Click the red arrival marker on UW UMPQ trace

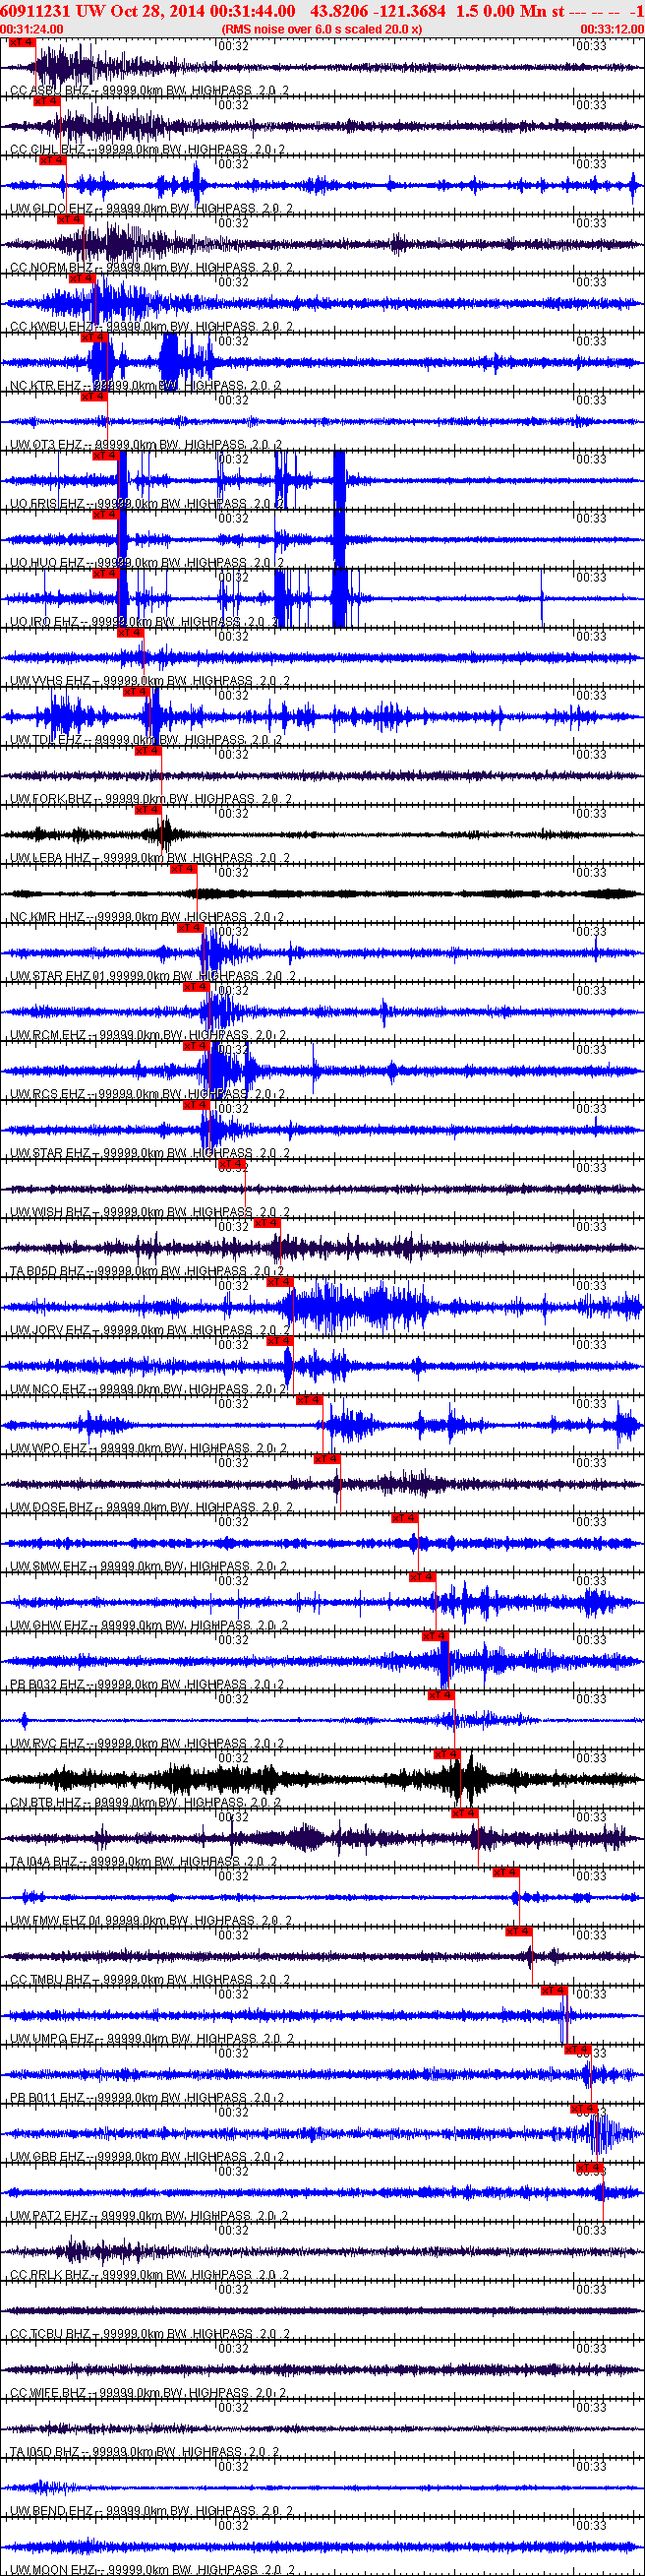click(554, 1990)
